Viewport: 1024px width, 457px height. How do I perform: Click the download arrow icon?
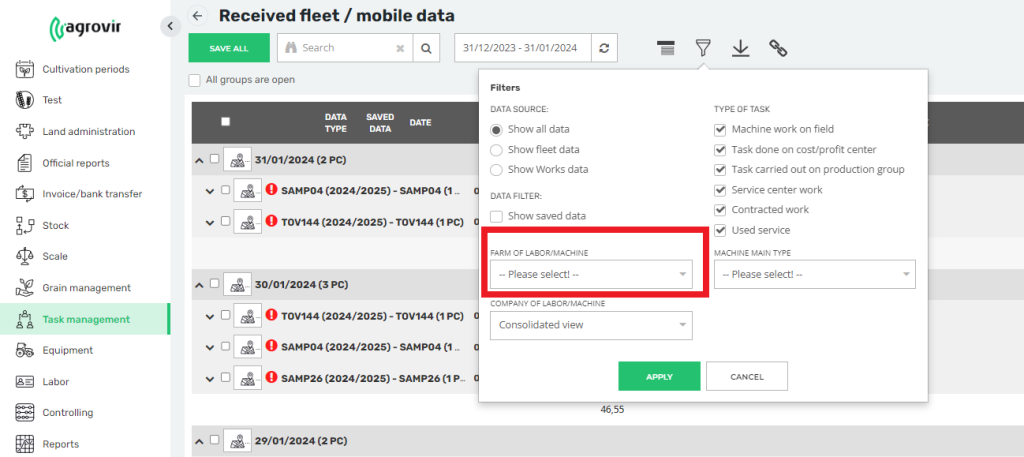pos(740,48)
